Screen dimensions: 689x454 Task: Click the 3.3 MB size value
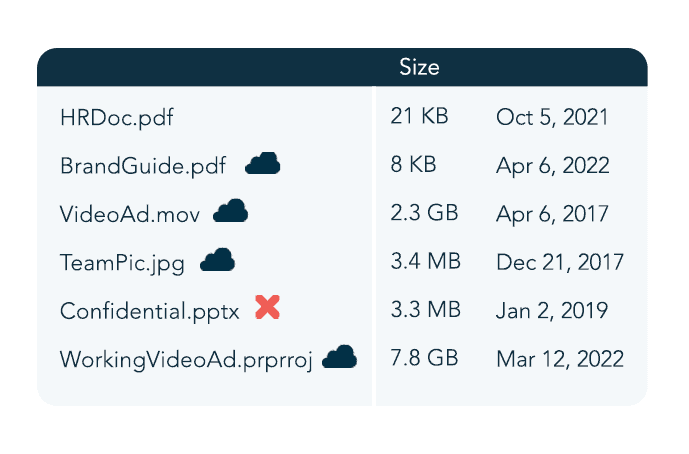[x=425, y=310]
